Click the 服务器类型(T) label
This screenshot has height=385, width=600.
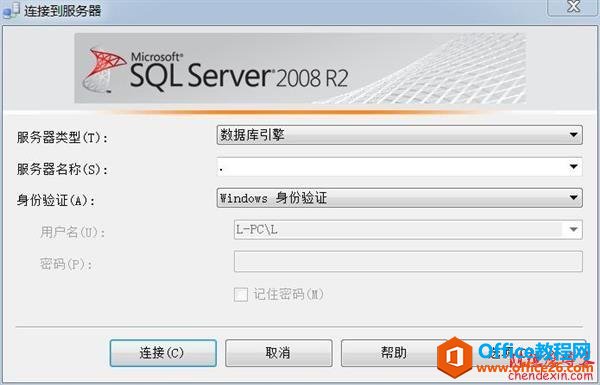pos(62,137)
